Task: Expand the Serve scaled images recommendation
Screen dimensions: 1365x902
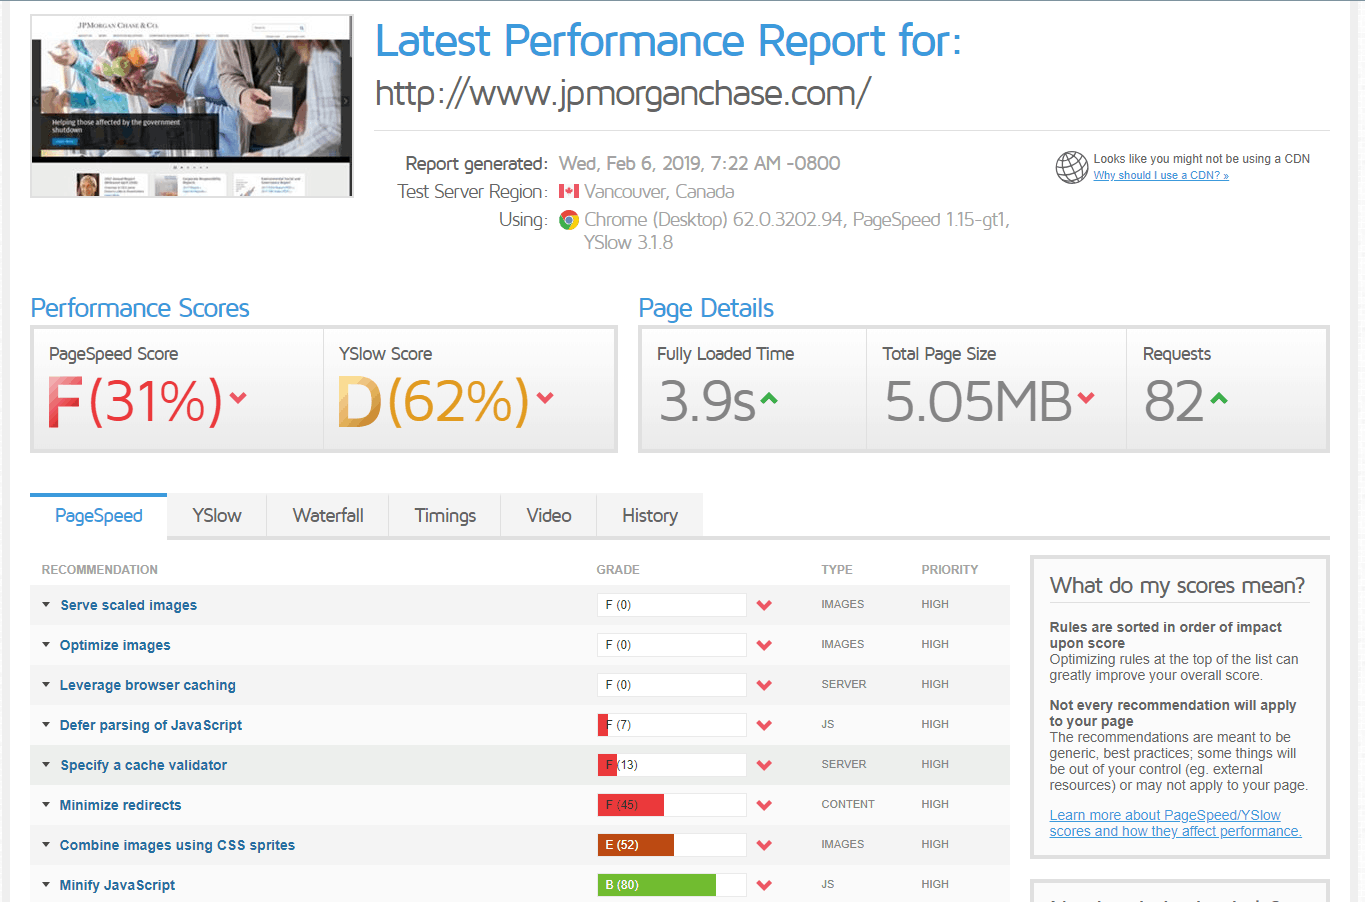Action: tap(128, 605)
